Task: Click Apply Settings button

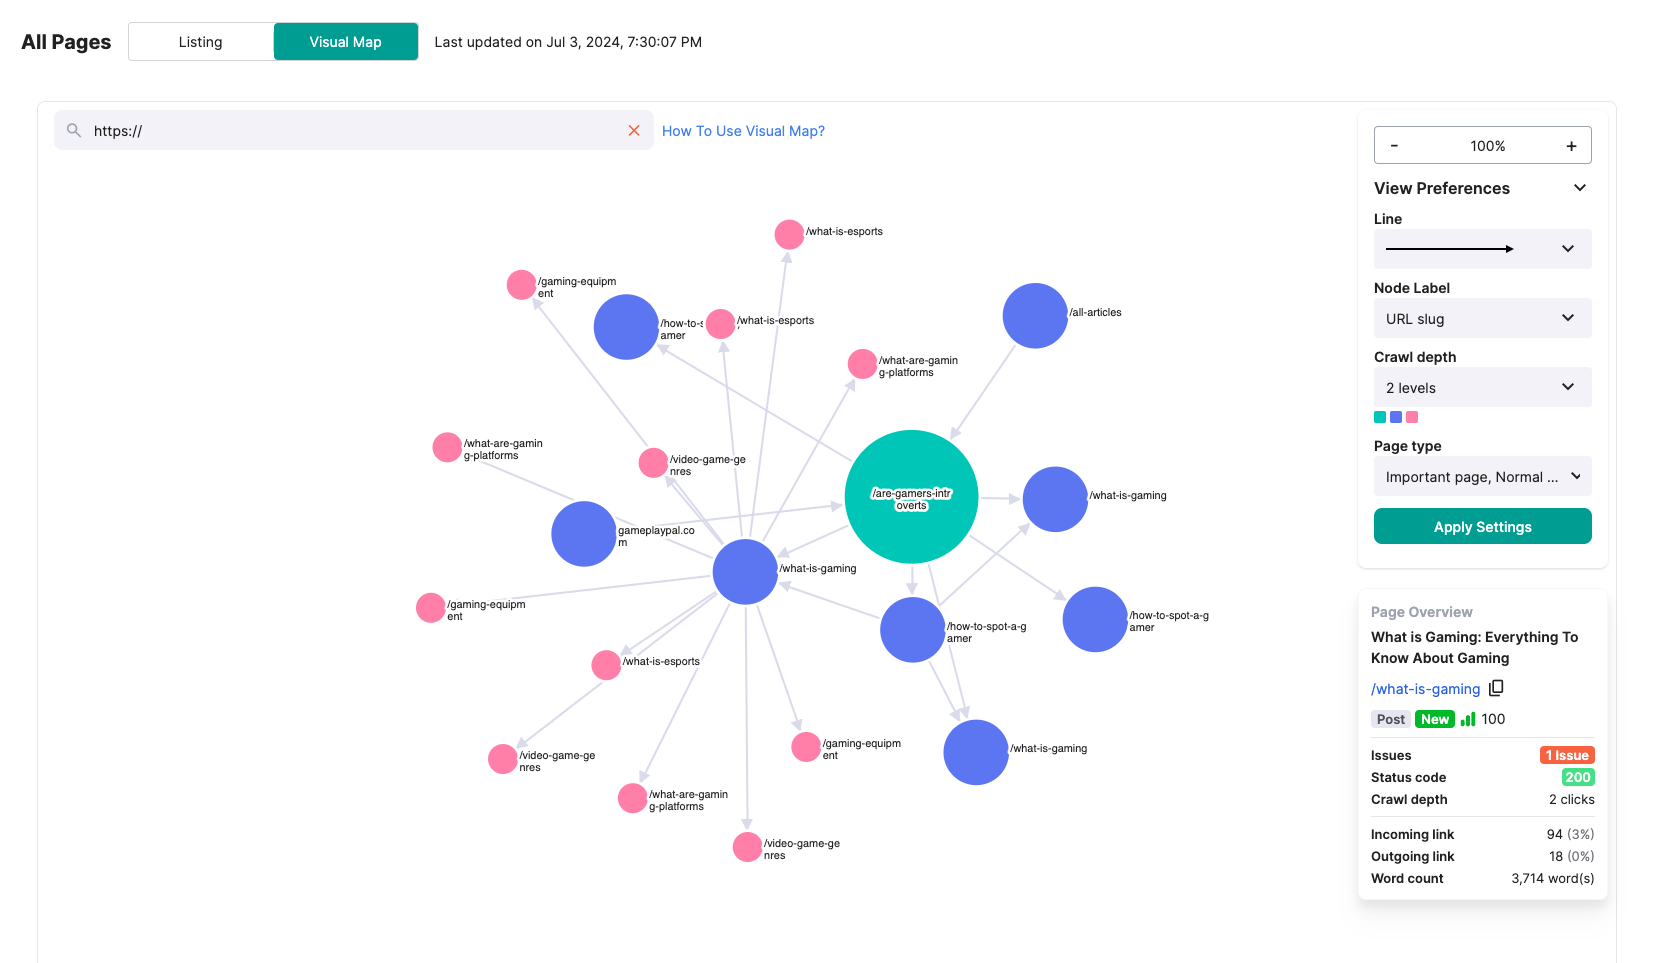Action: click(x=1483, y=527)
